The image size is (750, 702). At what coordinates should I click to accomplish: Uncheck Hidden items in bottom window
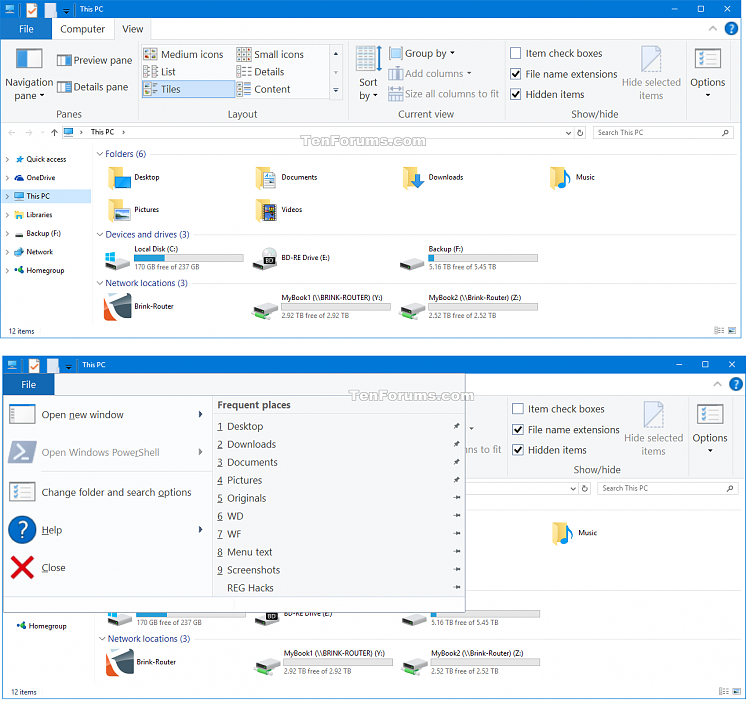point(518,450)
